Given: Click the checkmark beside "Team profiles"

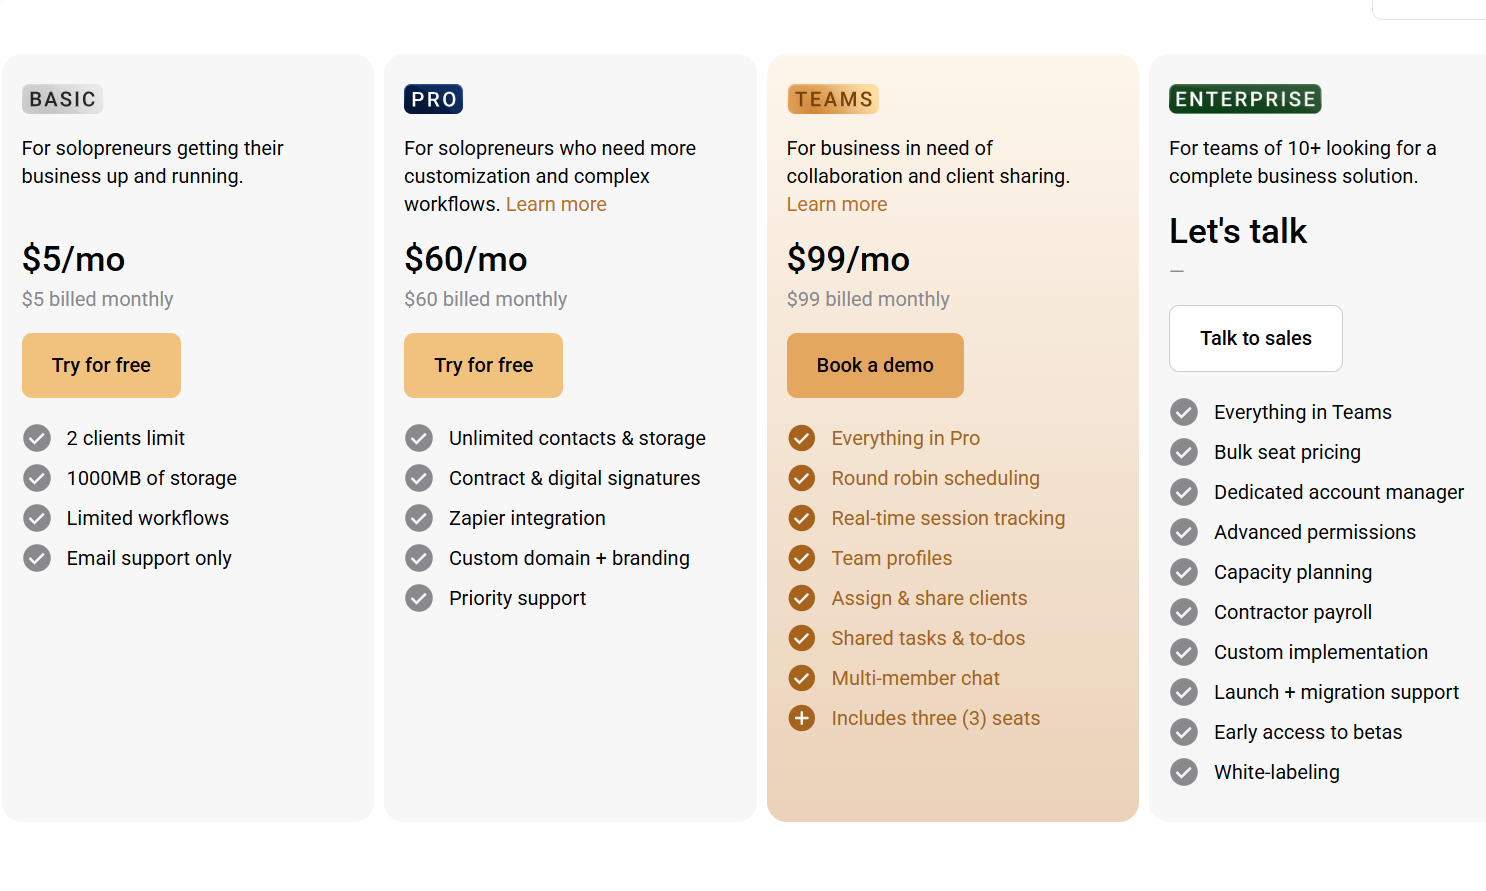Looking at the screenshot, I should click(x=802, y=558).
